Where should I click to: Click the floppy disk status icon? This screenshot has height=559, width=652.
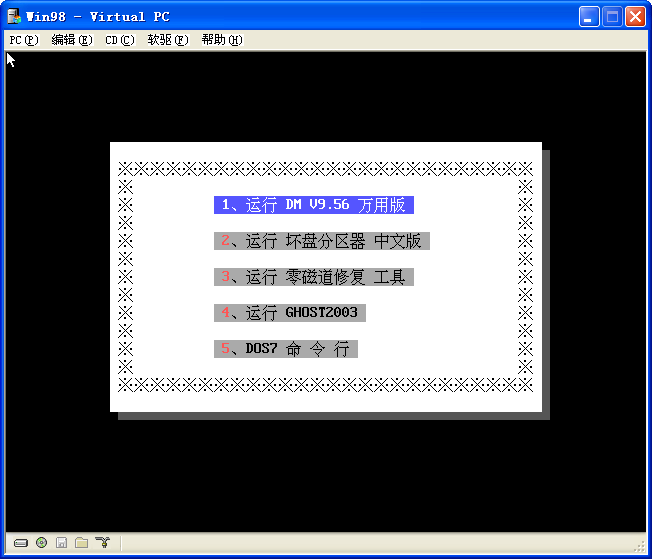click(x=62, y=542)
